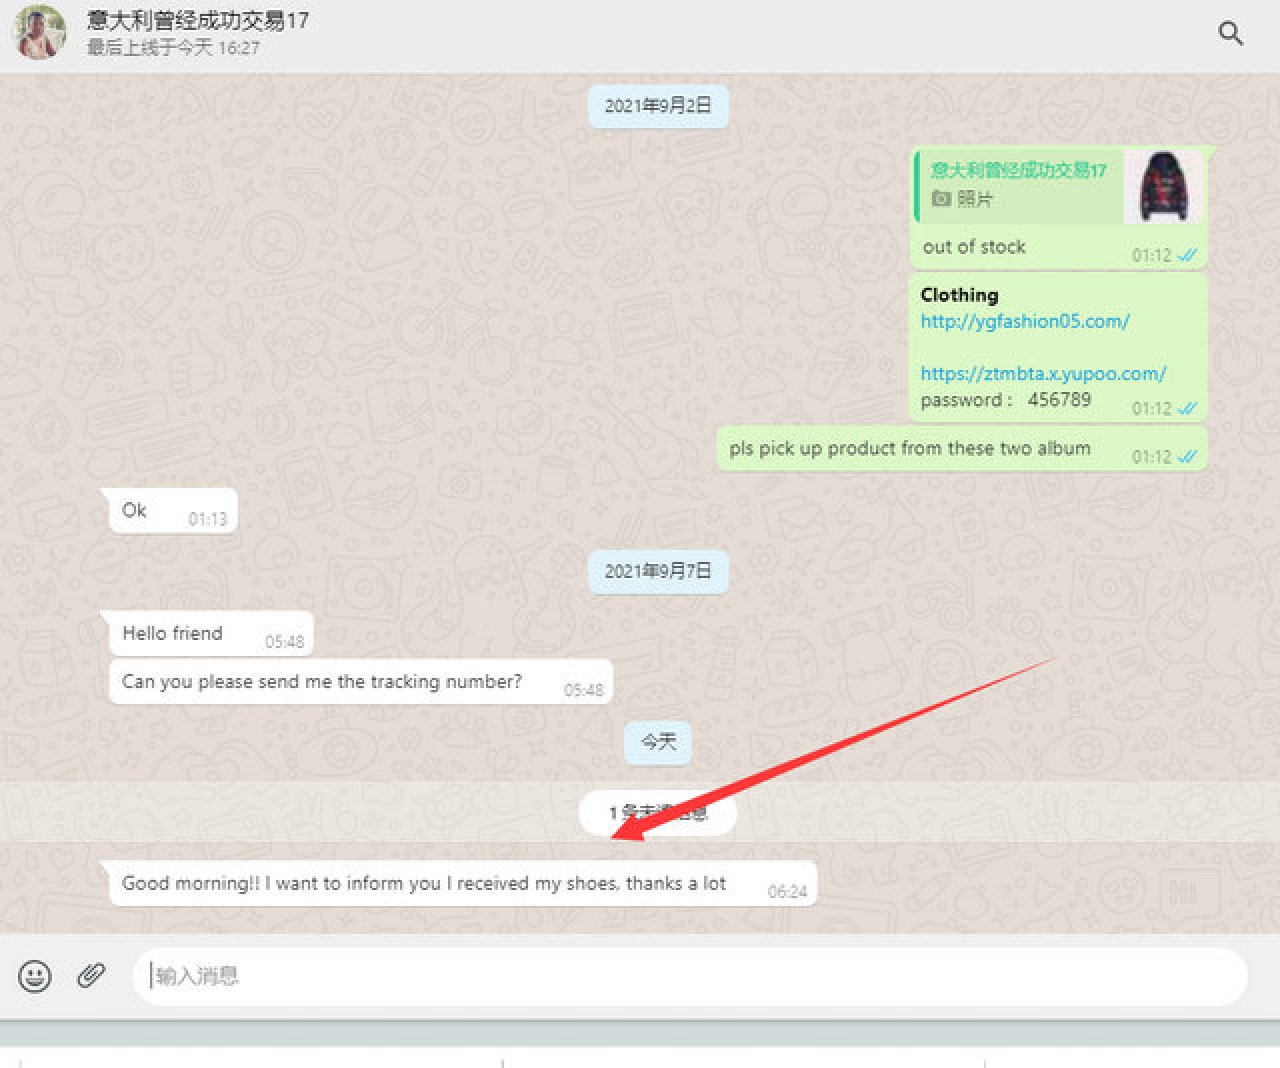Image resolution: width=1280 pixels, height=1068 pixels.
Task: Click the paperclip attachment icon
Action: click(91, 975)
